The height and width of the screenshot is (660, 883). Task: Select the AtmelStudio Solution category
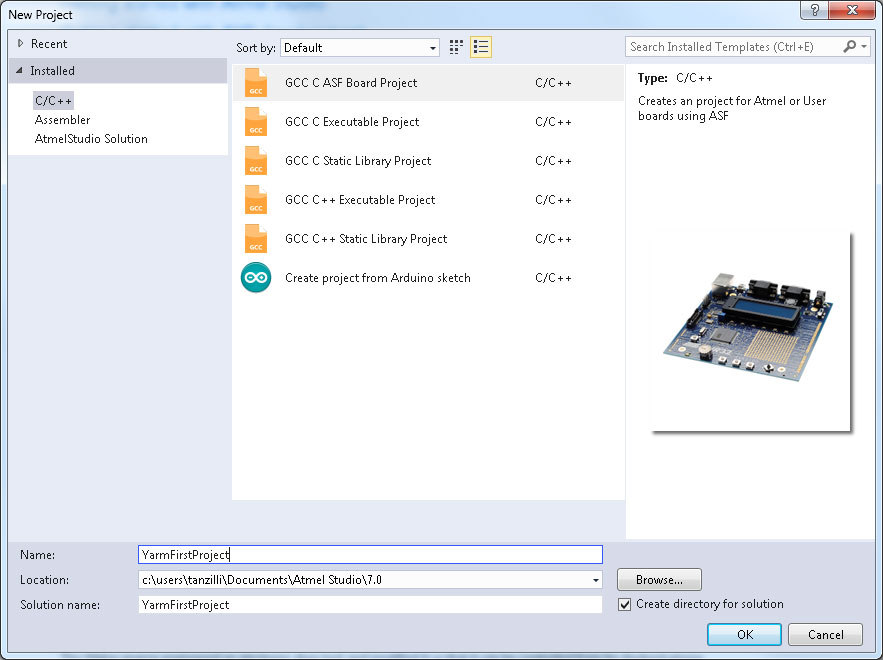tap(91, 139)
